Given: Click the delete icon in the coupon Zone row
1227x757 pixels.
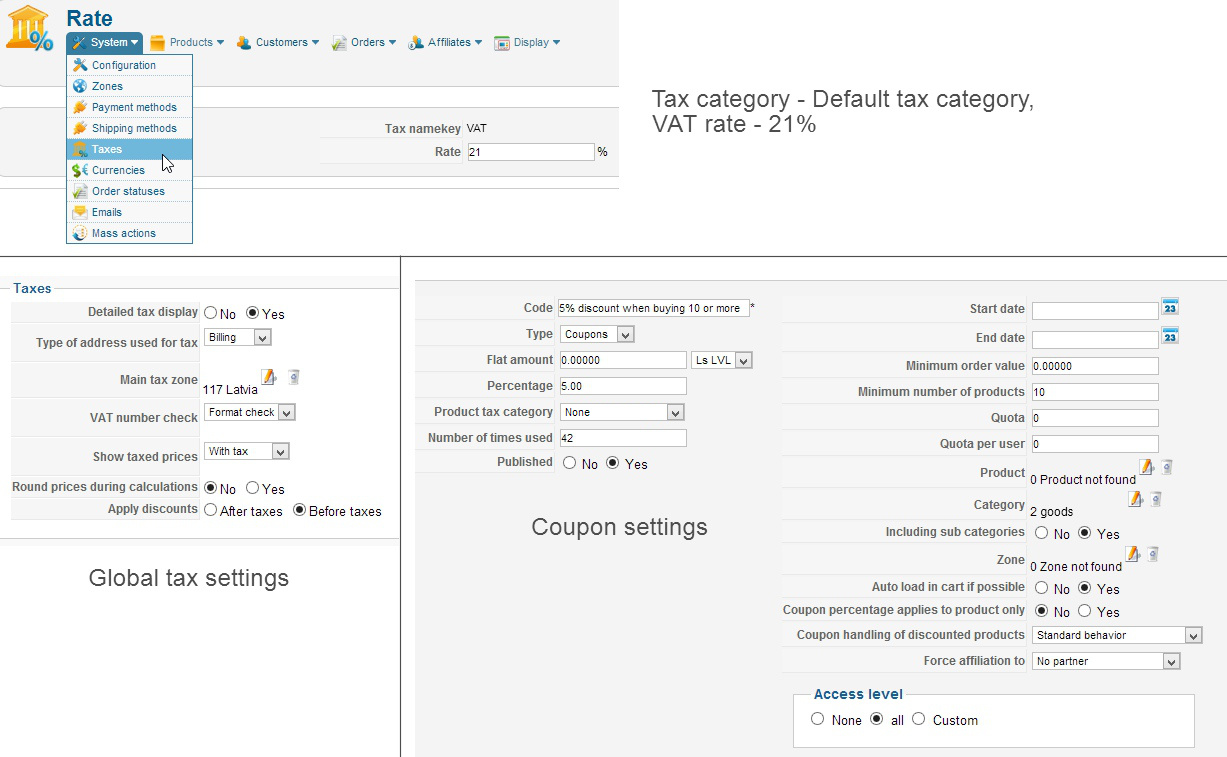Looking at the screenshot, I should [x=1153, y=553].
